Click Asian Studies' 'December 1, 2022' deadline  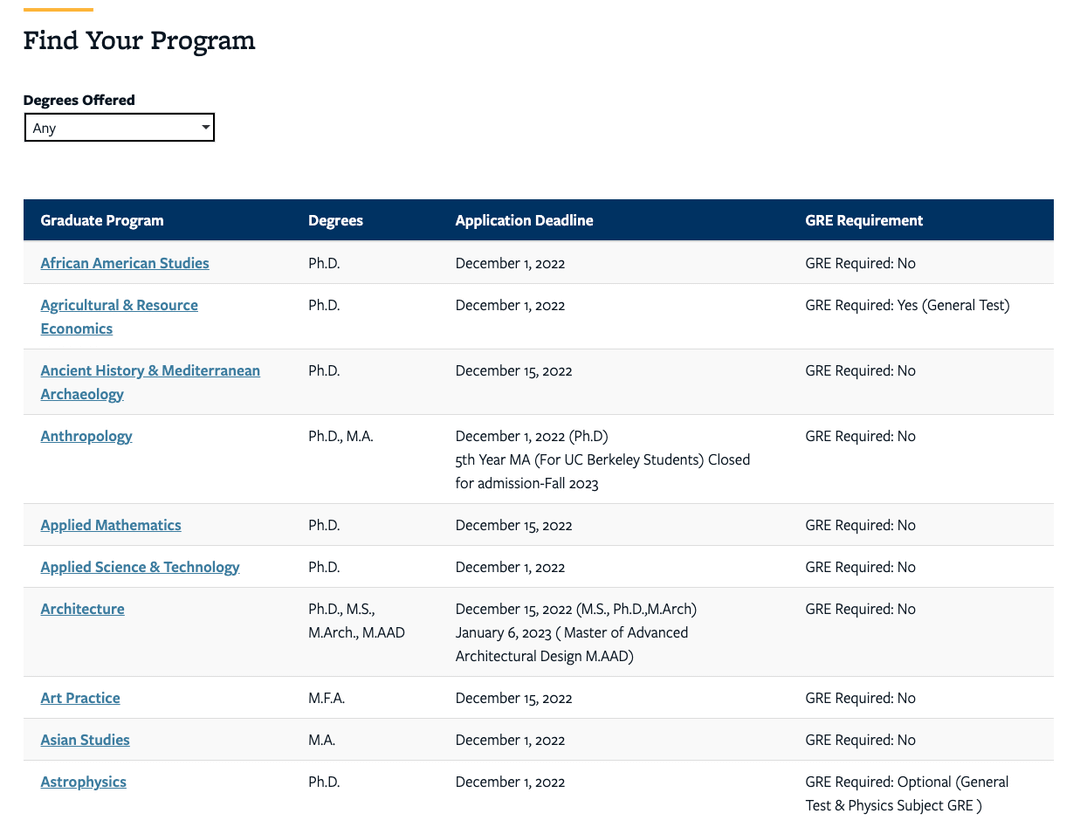[510, 740]
